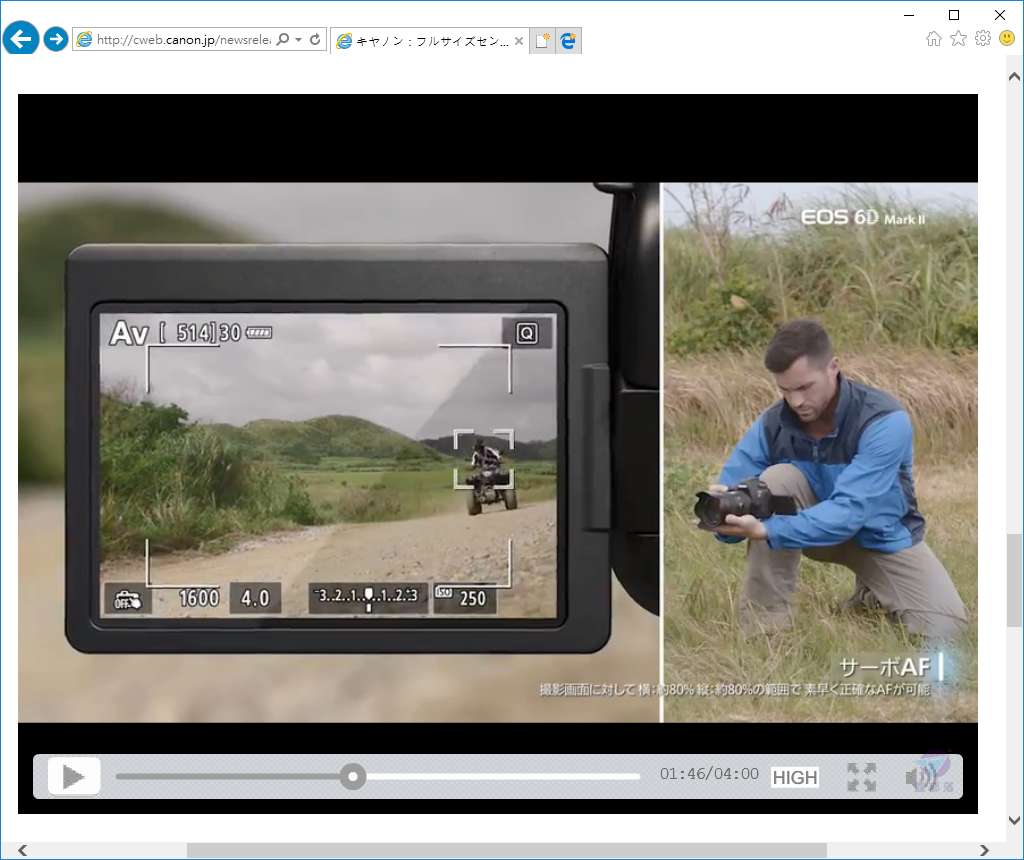Open Microsoft Edge from the tab bar
Screen dimensions: 1024x860
pyautogui.click(x=569, y=41)
